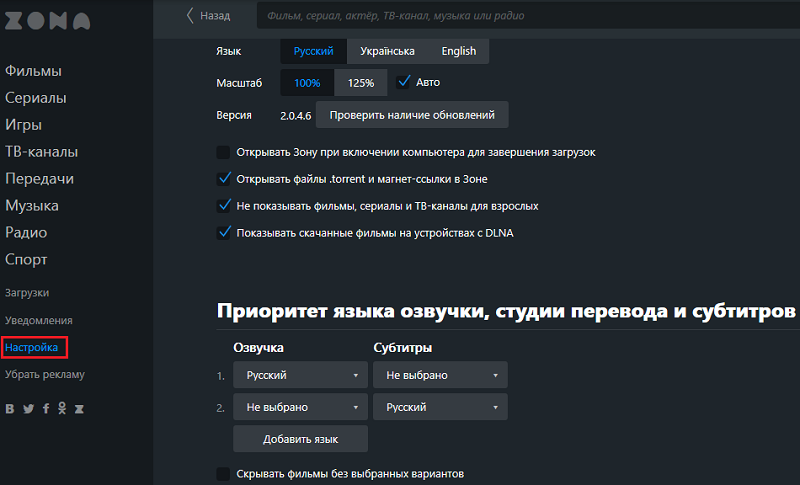Switch interface language to Українська
Screen dimensions: 800x485
click(x=387, y=51)
